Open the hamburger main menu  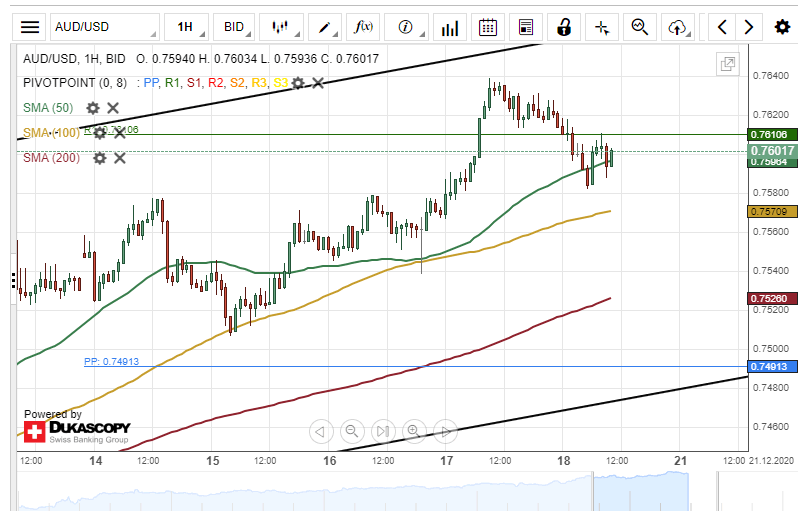tap(31, 27)
